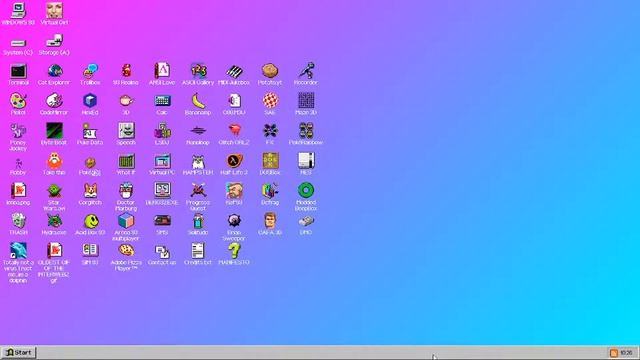This screenshot has height=360, width=640.
Task: Launch Cat Explorer globe icon
Action: pyautogui.click(x=54, y=71)
